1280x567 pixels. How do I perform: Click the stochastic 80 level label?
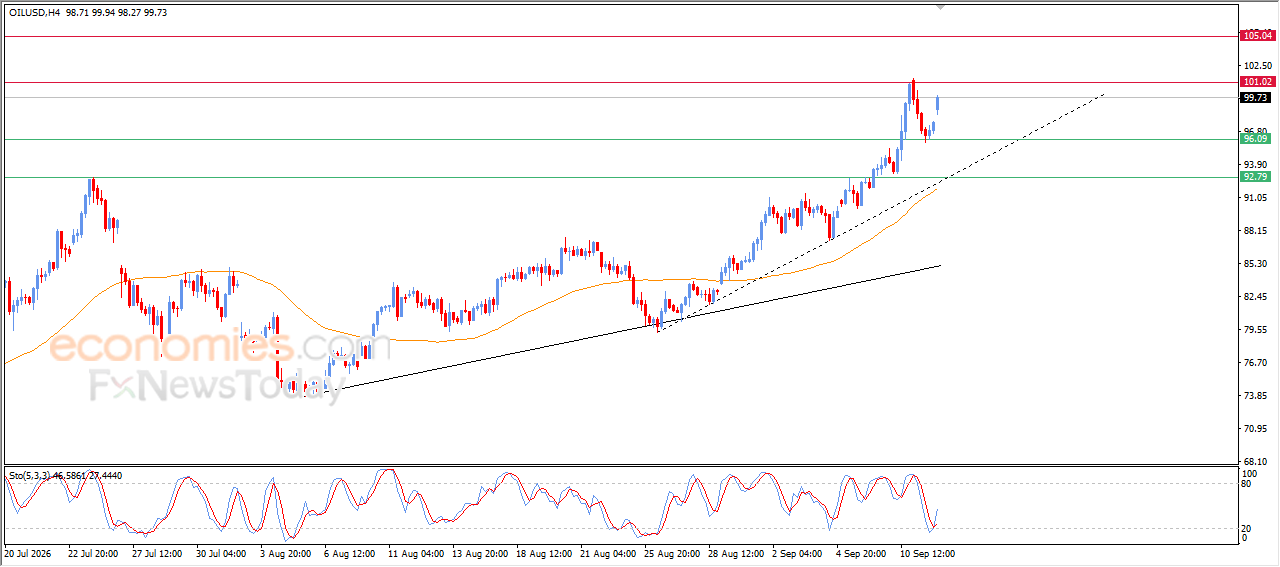(1246, 483)
